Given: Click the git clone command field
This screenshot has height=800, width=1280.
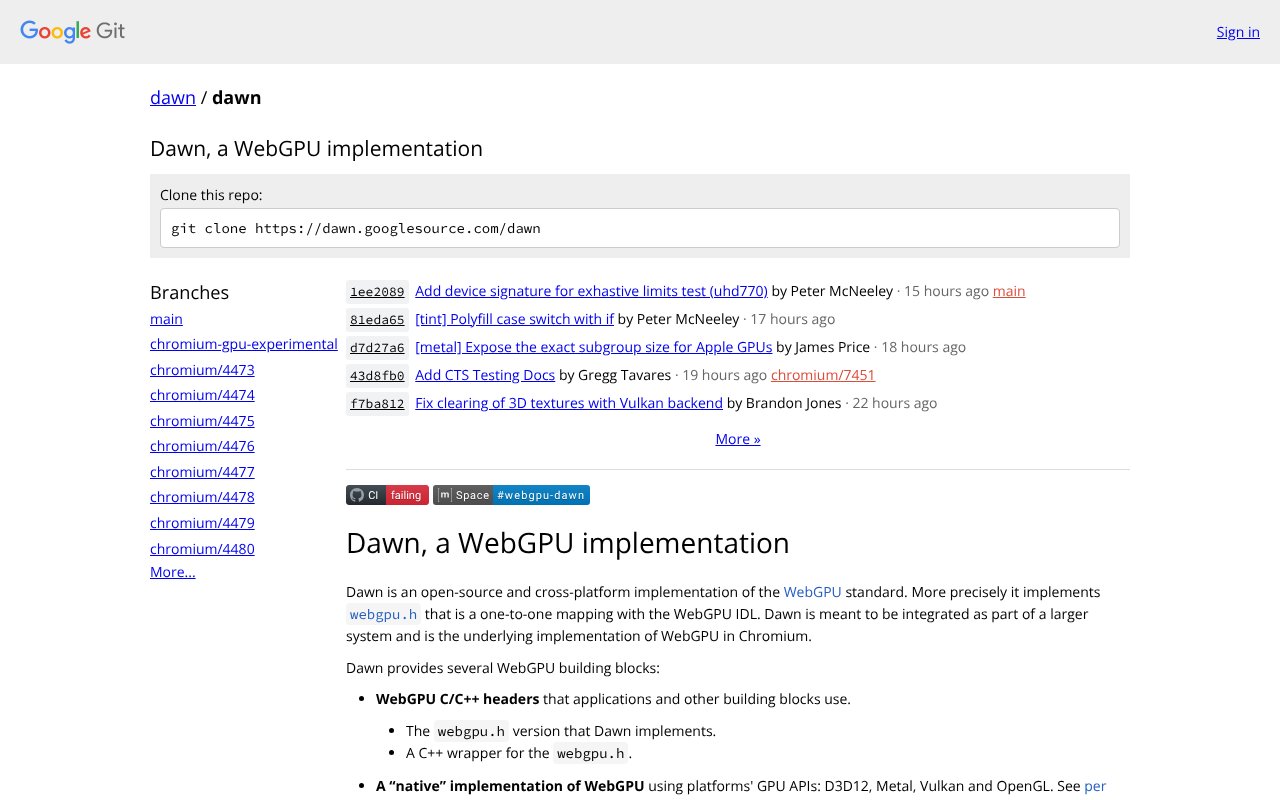Looking at the screenshot, I should [639, 228].
